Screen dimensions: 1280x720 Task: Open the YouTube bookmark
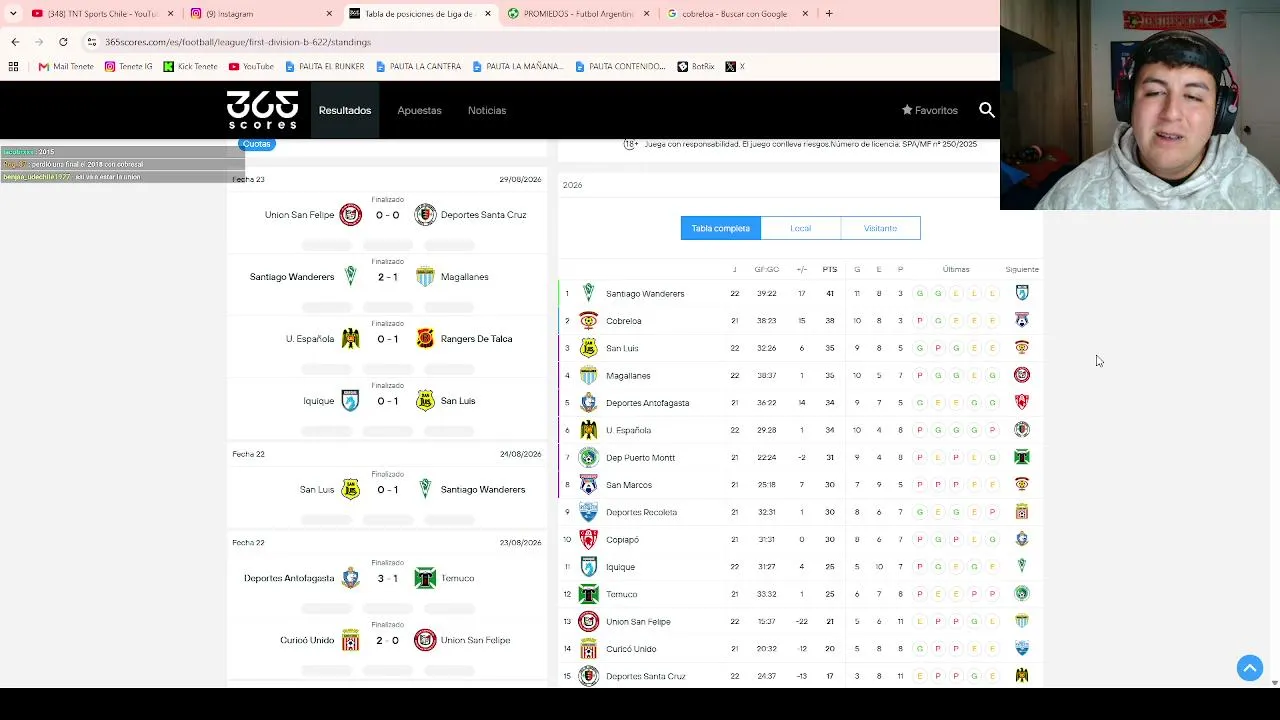tap(251, 66)
